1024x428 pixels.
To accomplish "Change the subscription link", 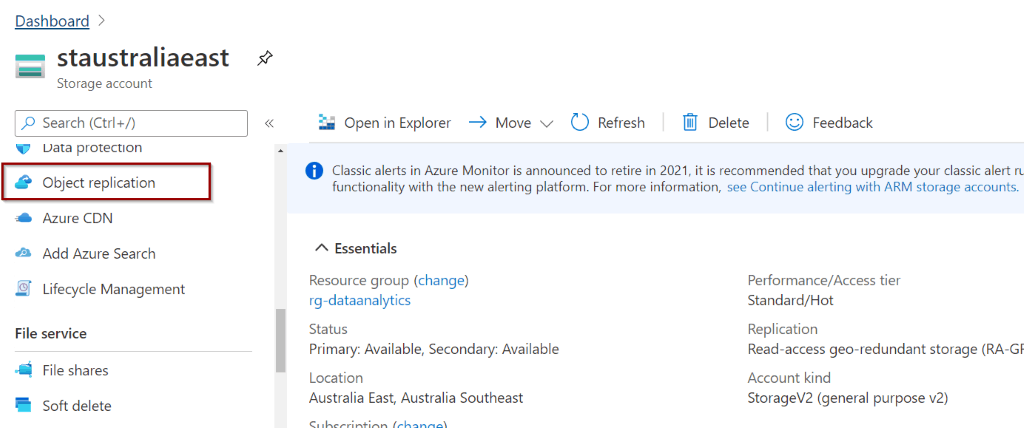I will pyautogui.click(x=421, y=425).
